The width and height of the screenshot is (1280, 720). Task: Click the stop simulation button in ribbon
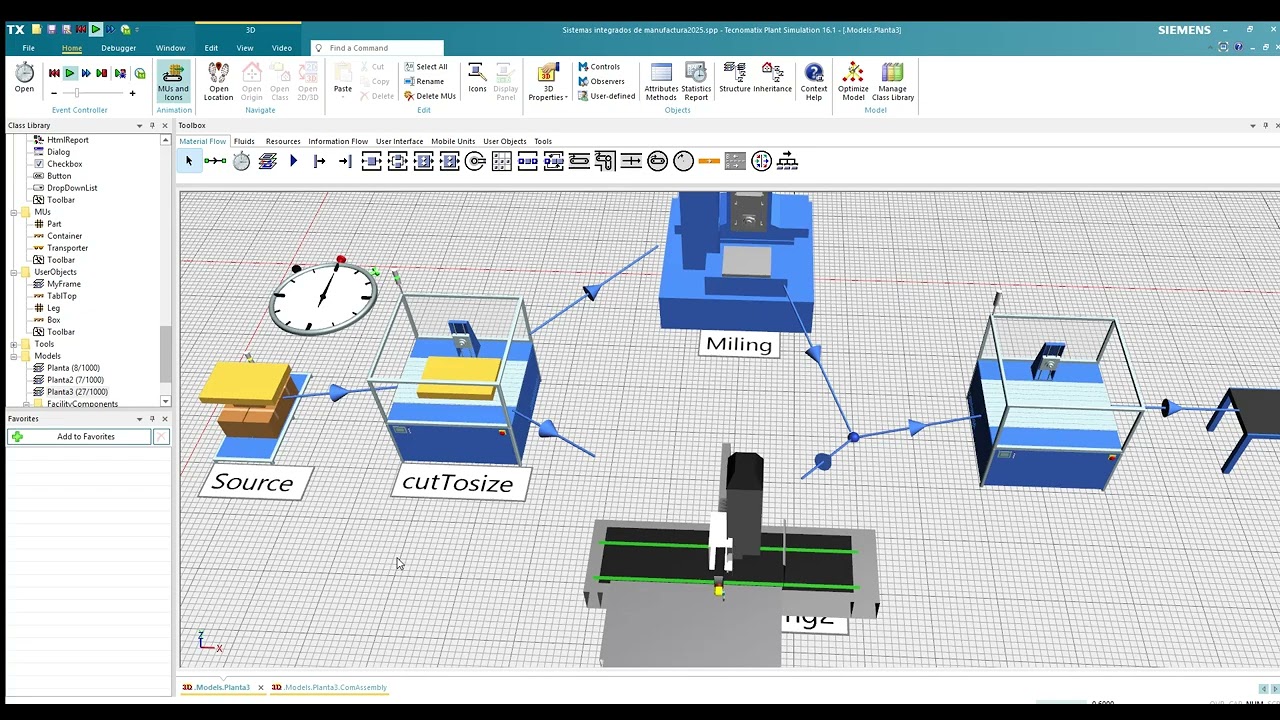(x=102, y=73)
